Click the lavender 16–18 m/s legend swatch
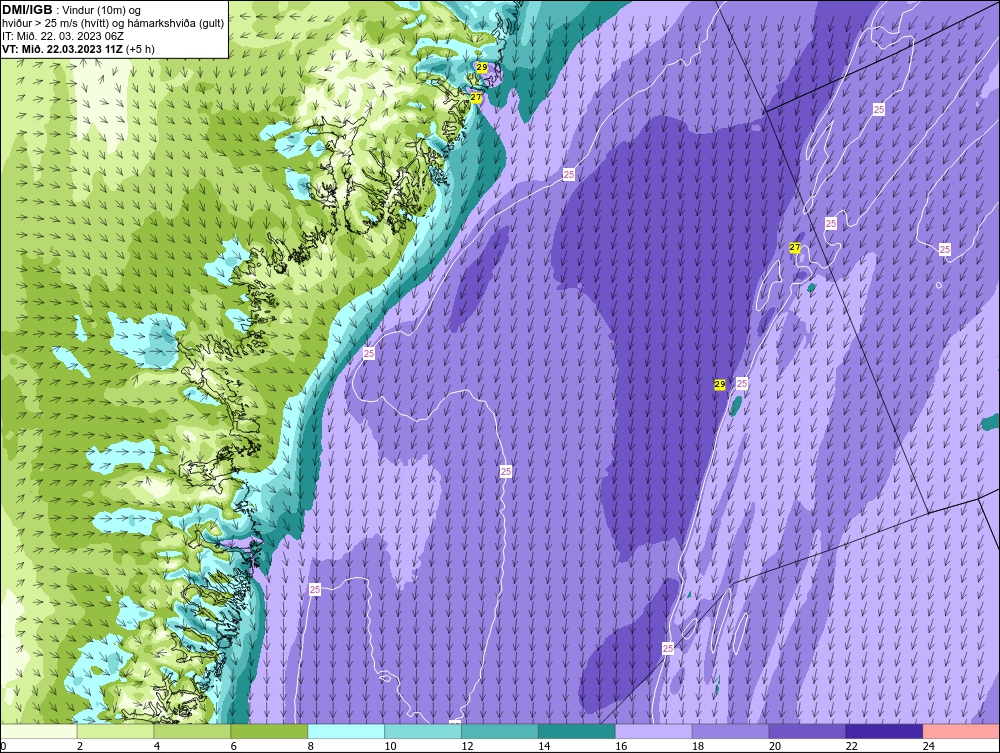The width and height of the screenshot is (1000, 753). [654, 731]
